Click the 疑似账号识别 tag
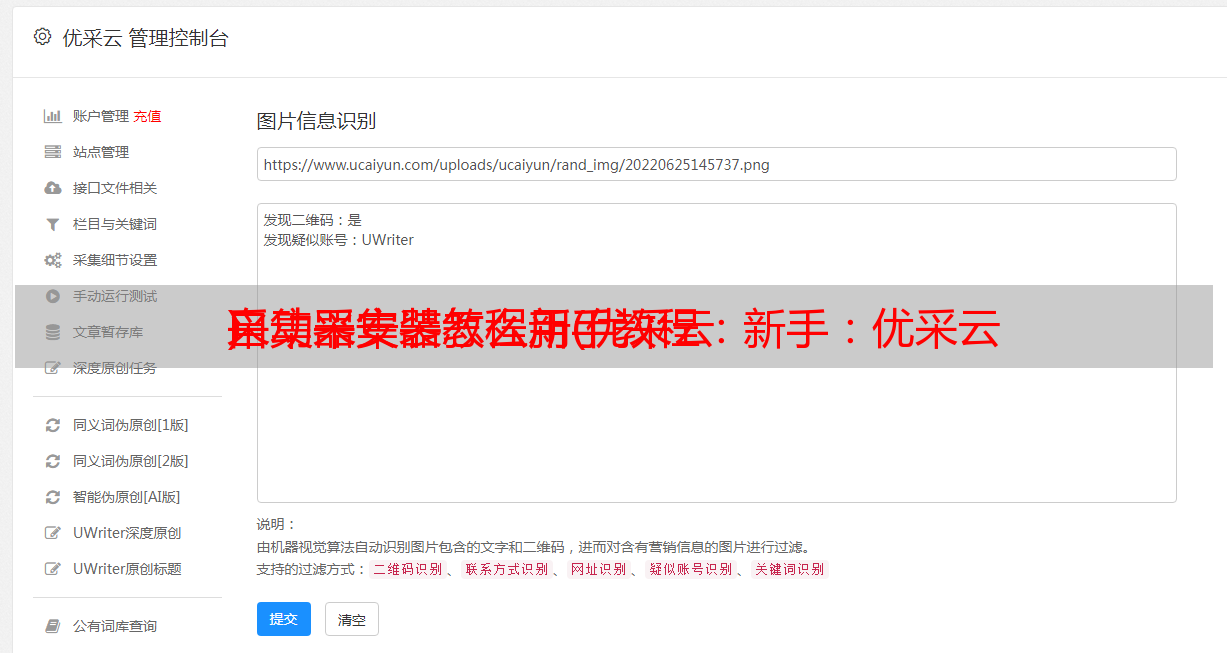This screenshot has width=1227, height=653. (690, 569)
